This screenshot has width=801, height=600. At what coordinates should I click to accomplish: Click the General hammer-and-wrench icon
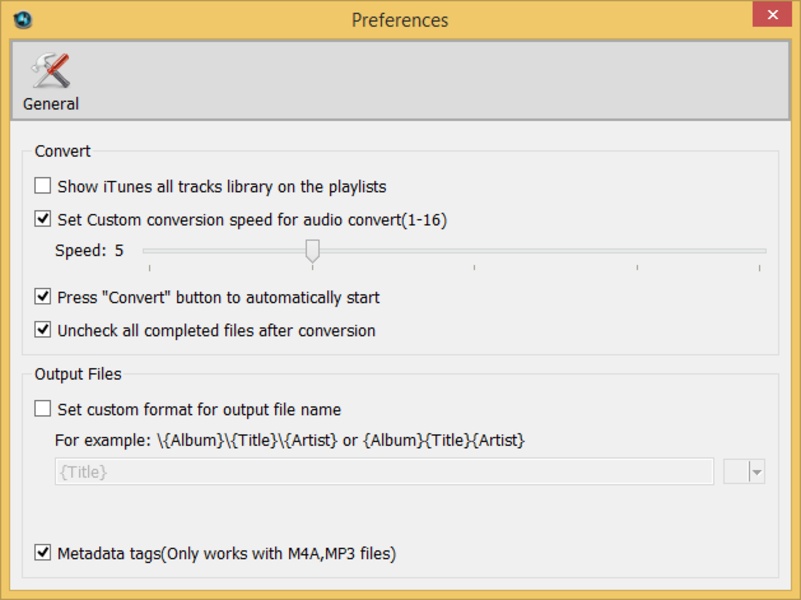click(x=50, y=69)
